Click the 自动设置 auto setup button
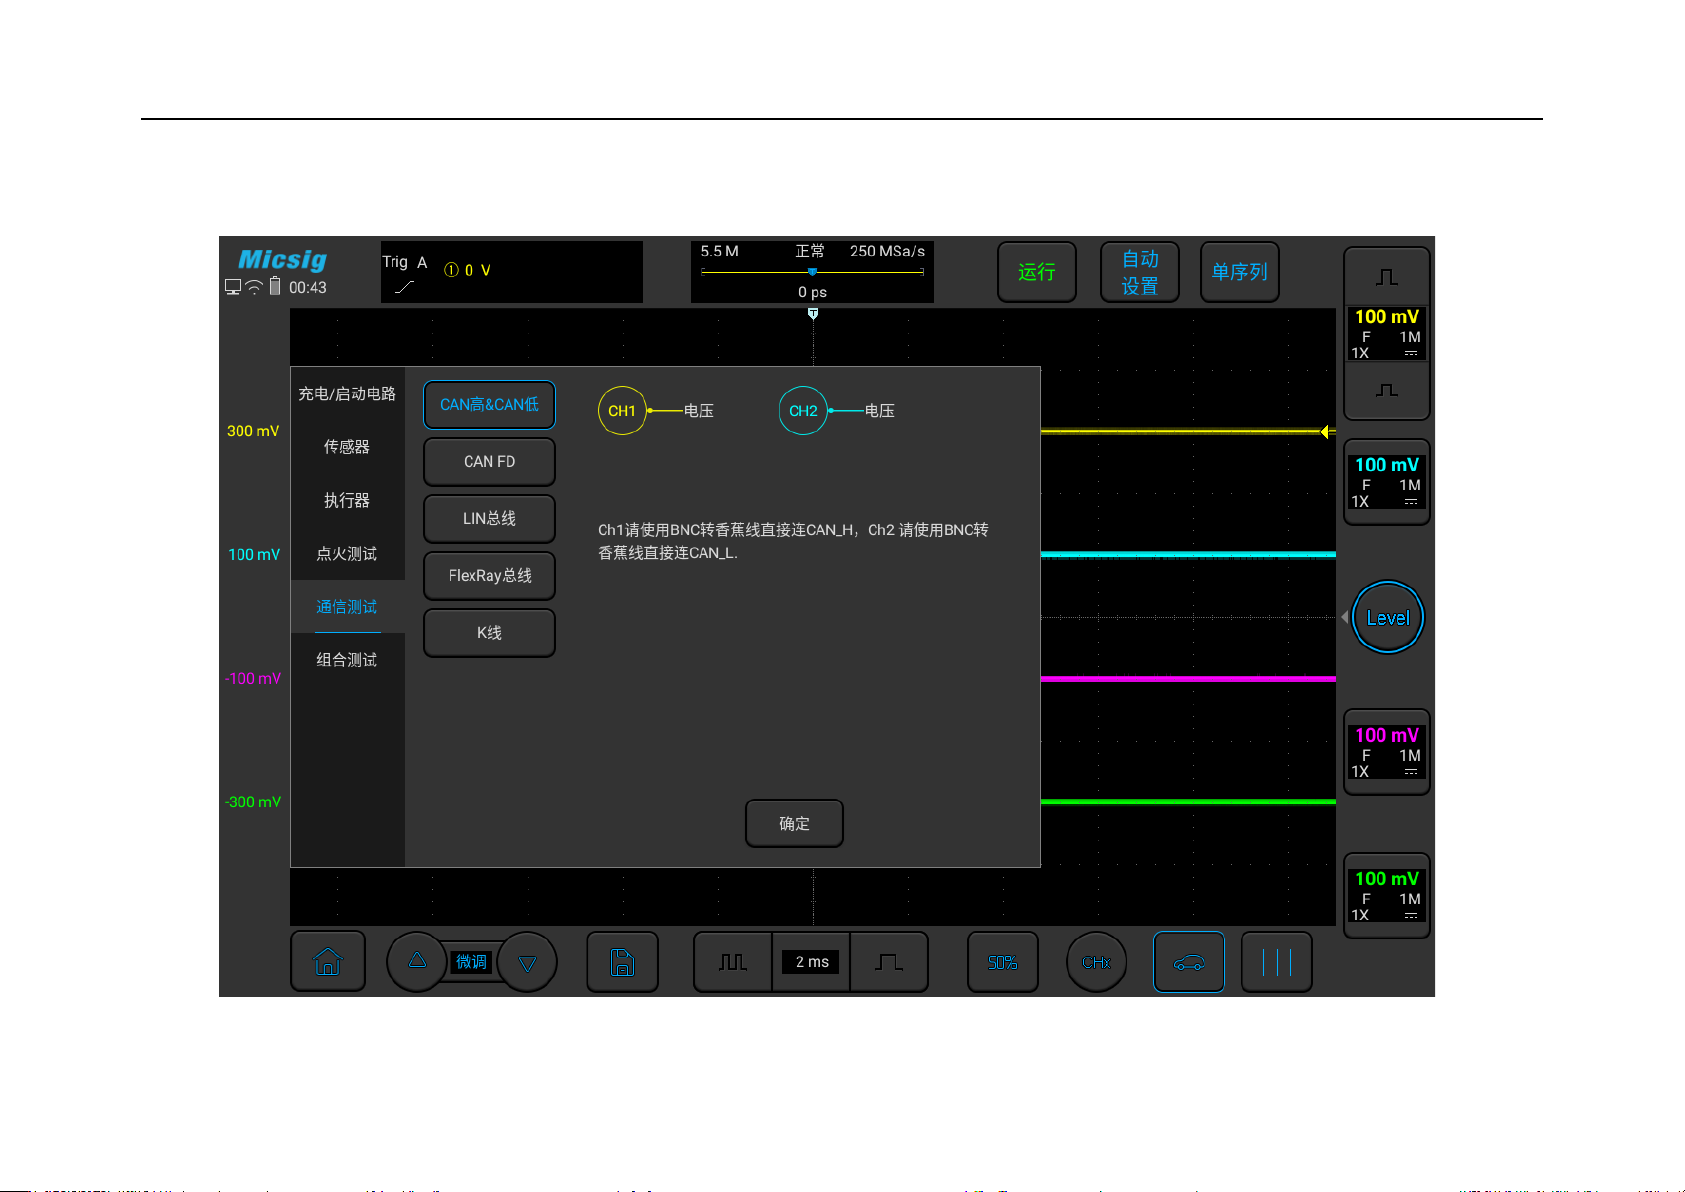 point(1140,272)
